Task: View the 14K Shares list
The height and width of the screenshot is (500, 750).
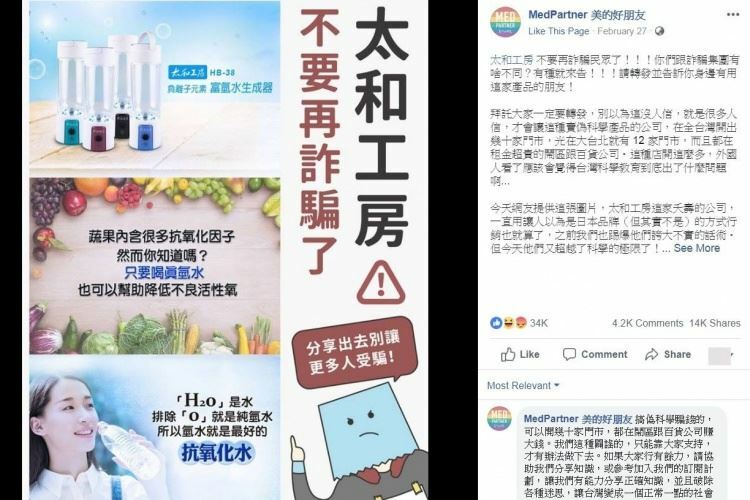Action: click(715, 323)
